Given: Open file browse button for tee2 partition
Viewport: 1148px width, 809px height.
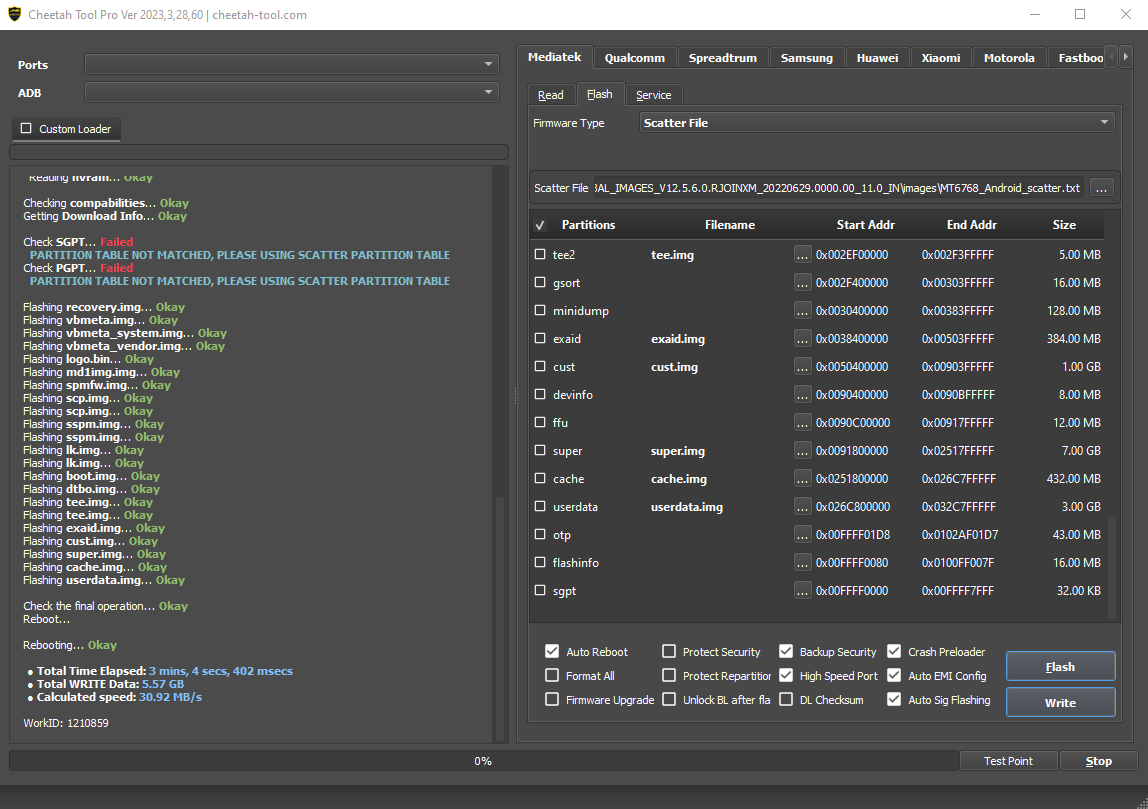Looking at the screenshot, I should 802,255.
